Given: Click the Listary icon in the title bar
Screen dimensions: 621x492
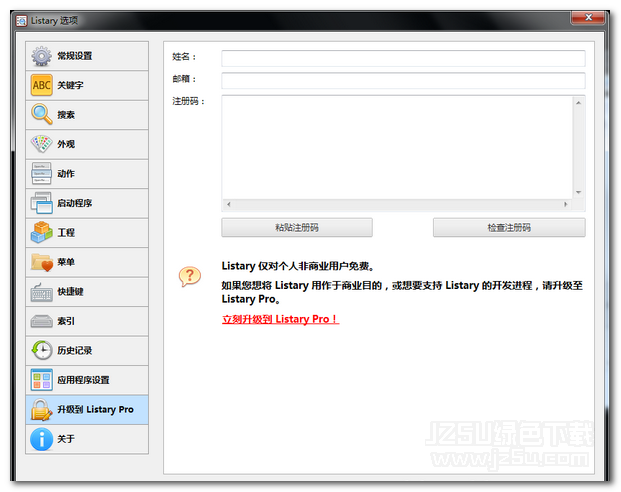Looking at the screenshot, I should 21,21.
